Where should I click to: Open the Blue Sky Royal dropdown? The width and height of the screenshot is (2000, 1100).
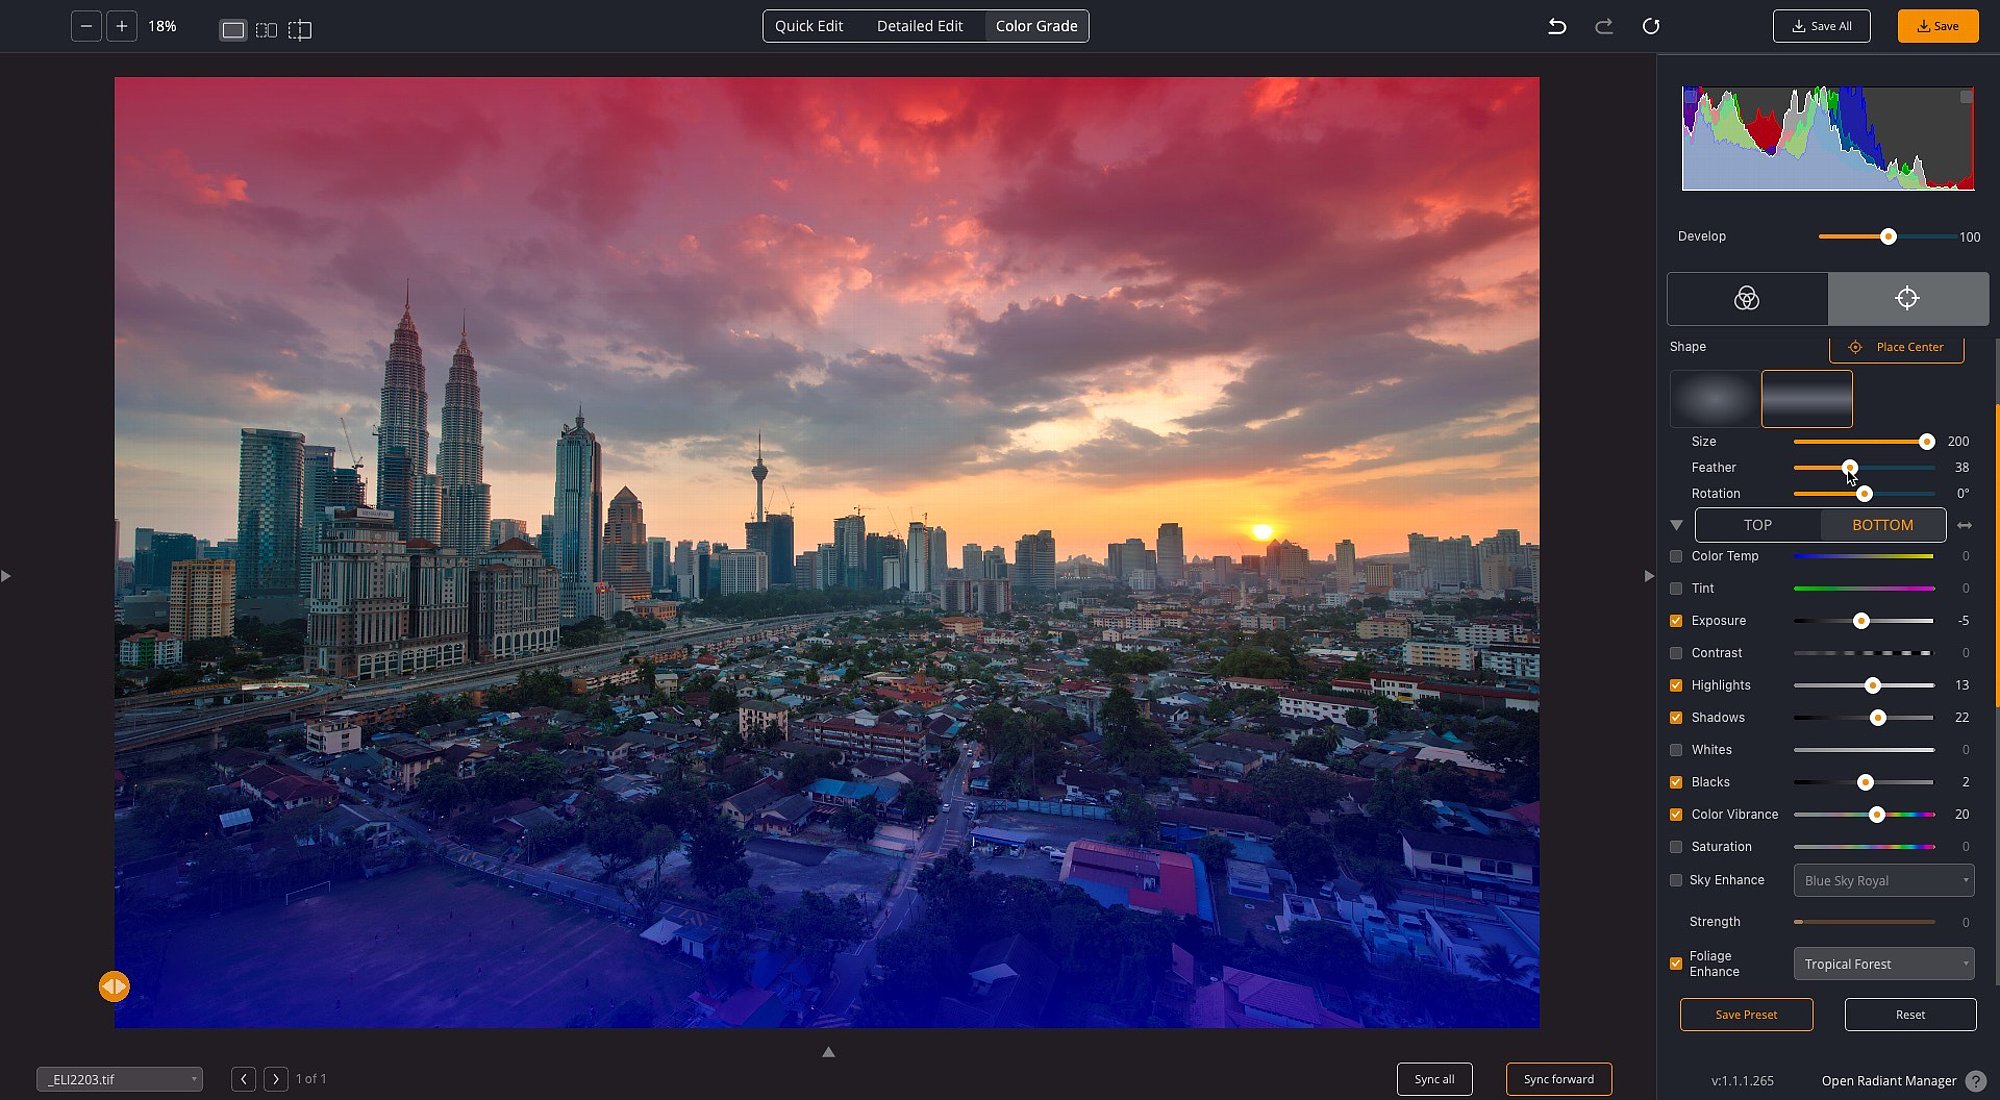coord(1884,881)
